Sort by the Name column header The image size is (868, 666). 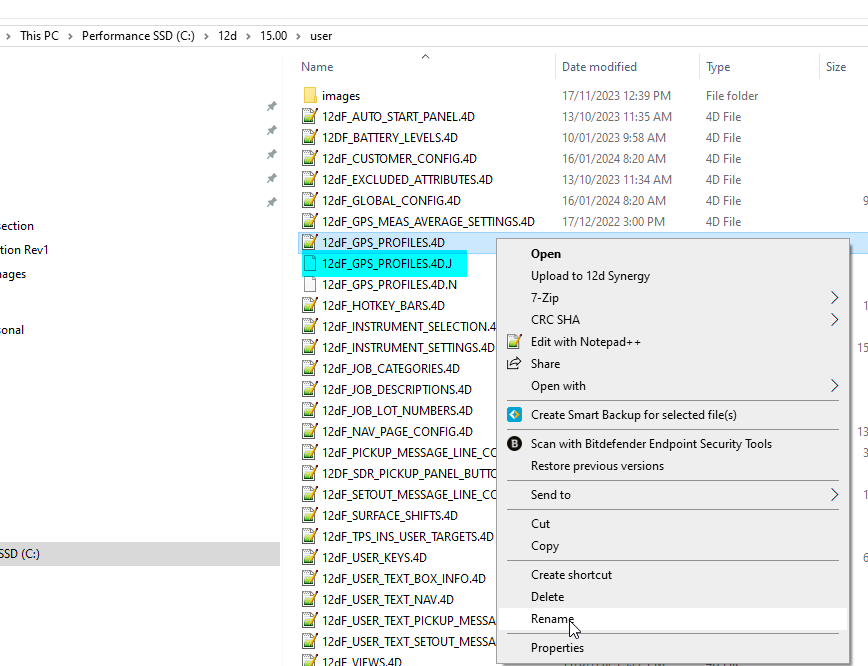(x=317, y=67)
